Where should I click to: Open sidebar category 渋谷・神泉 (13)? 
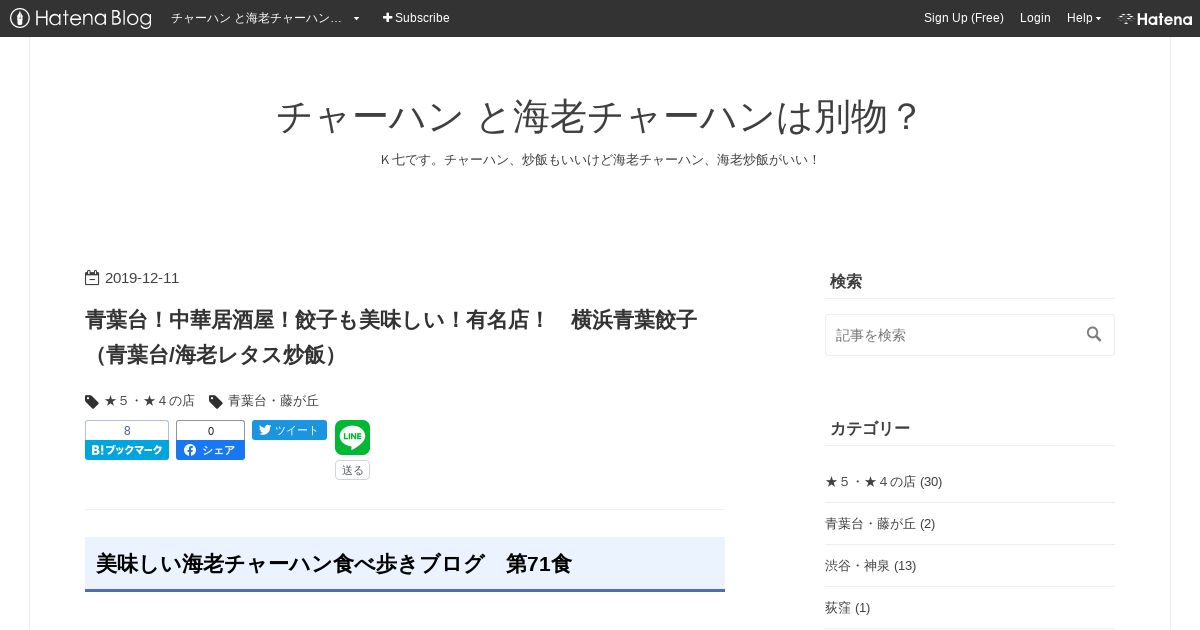click(x=870, y=566)
